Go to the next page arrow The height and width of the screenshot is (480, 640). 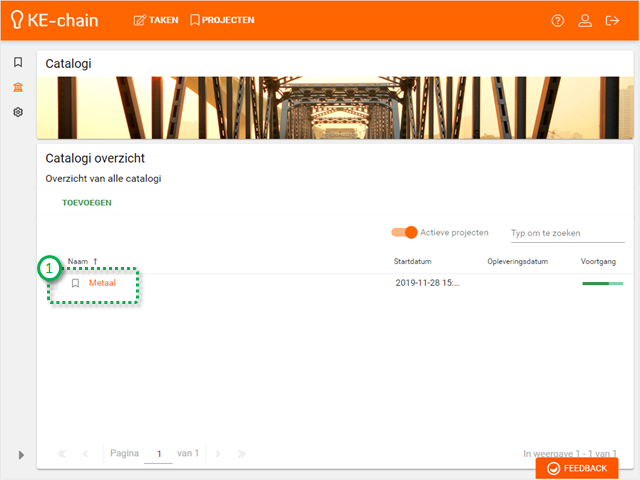pos(218,454)
